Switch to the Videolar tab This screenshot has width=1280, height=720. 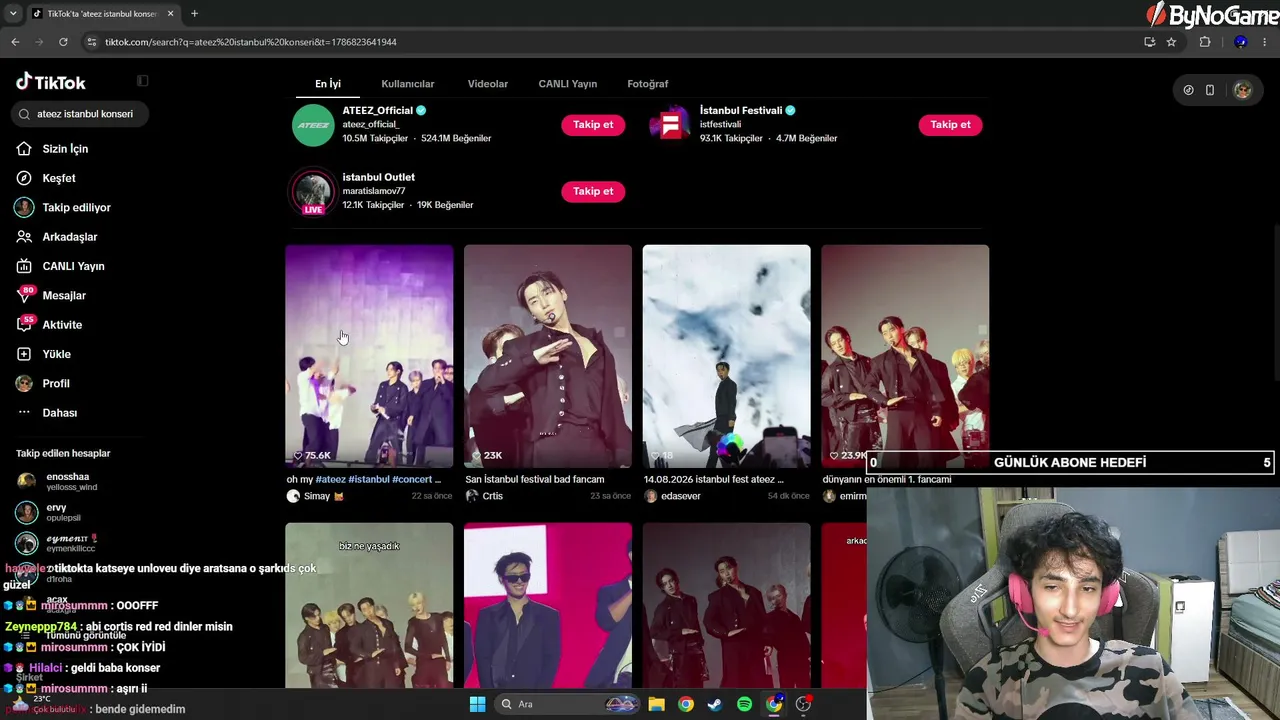(488, 84)
